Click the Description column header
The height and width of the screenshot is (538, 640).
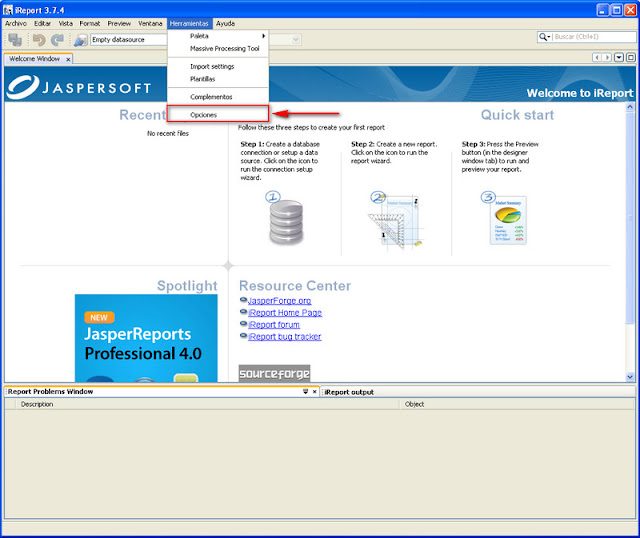tap(207, 404)
